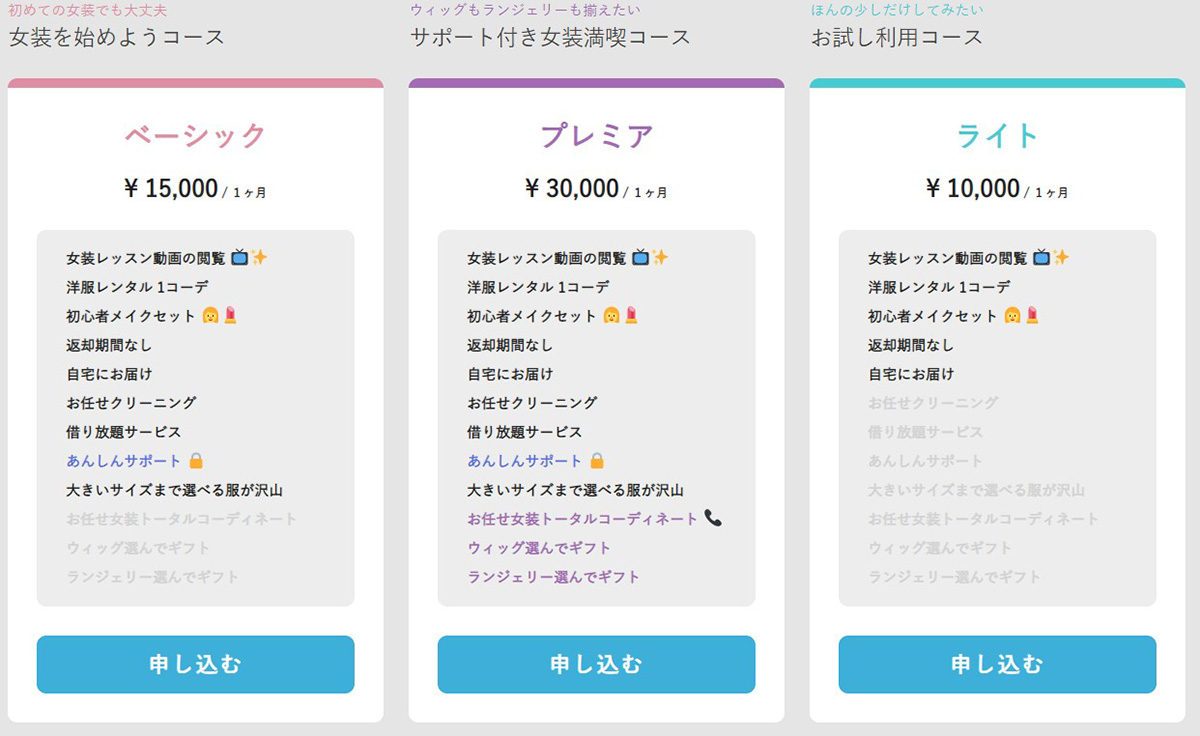Click the ¥ 30,000 price text

coord(572,188)
